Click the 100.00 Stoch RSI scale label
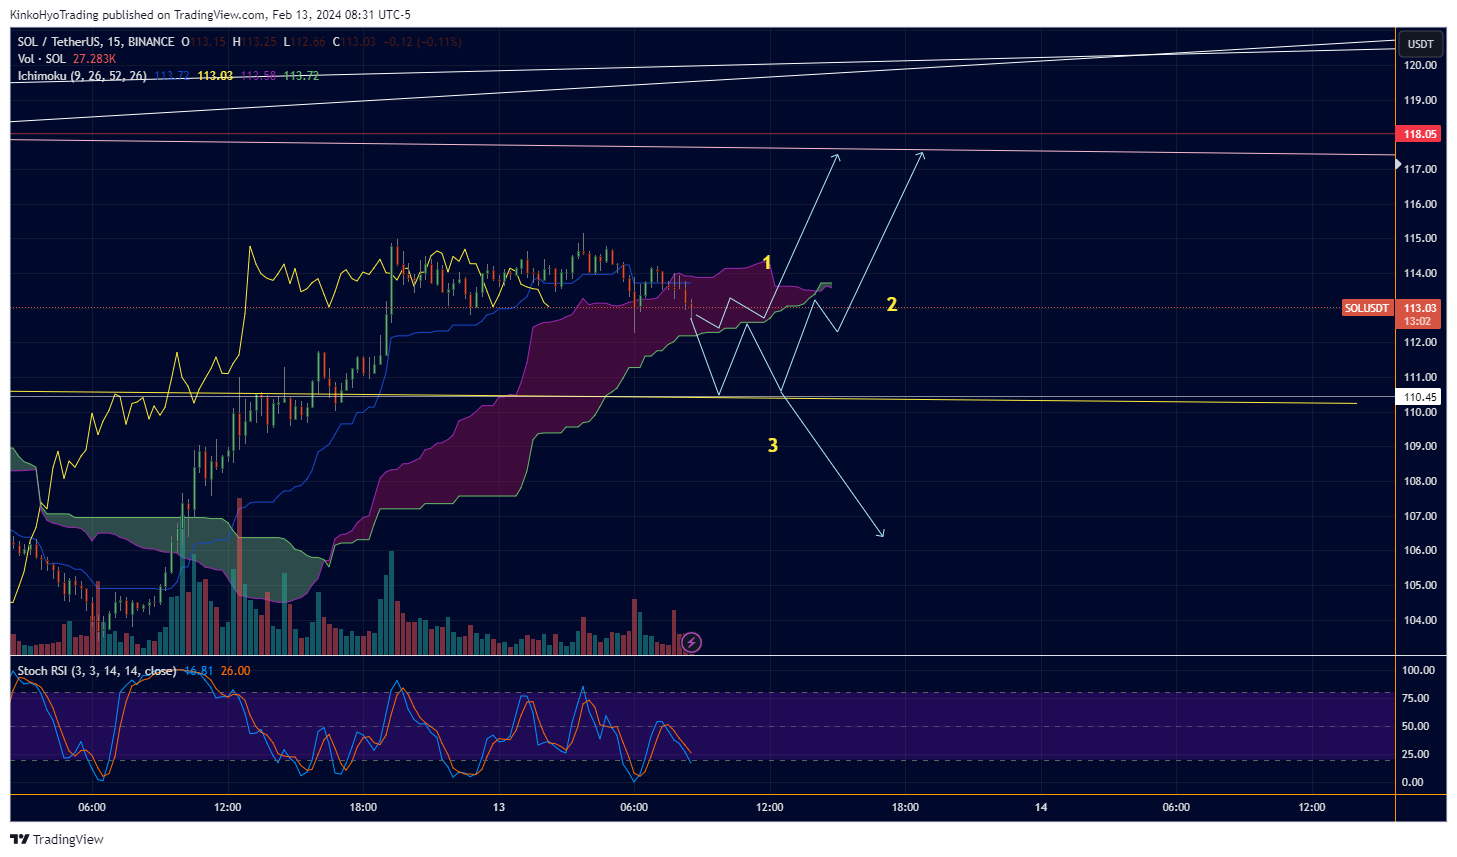 point(1418,670)
